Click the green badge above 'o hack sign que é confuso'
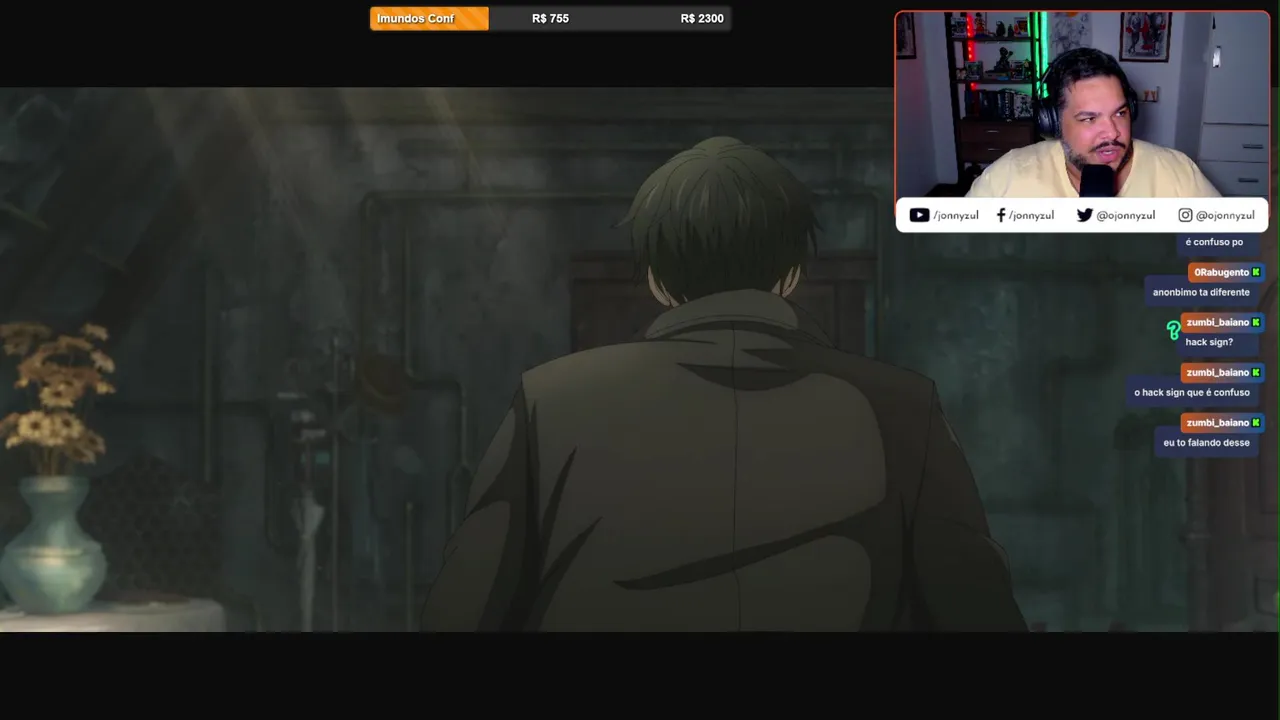 (1256, 372)
